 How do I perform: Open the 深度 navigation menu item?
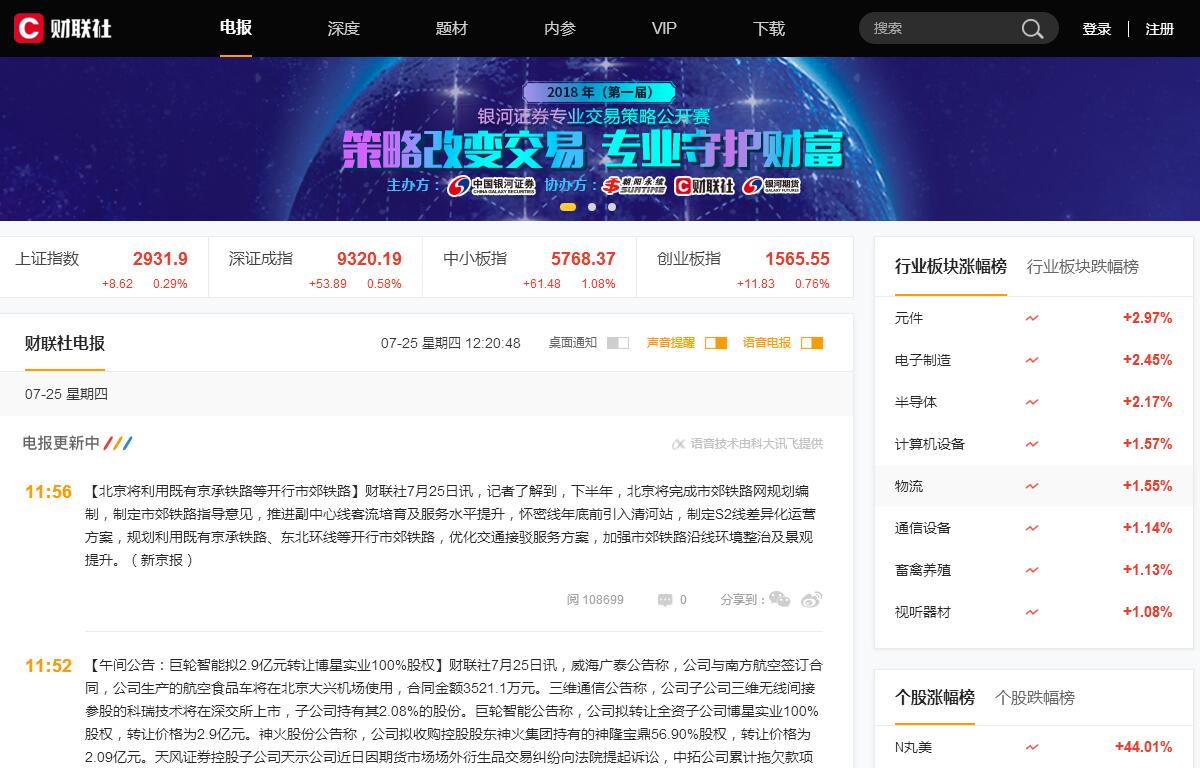343,29
